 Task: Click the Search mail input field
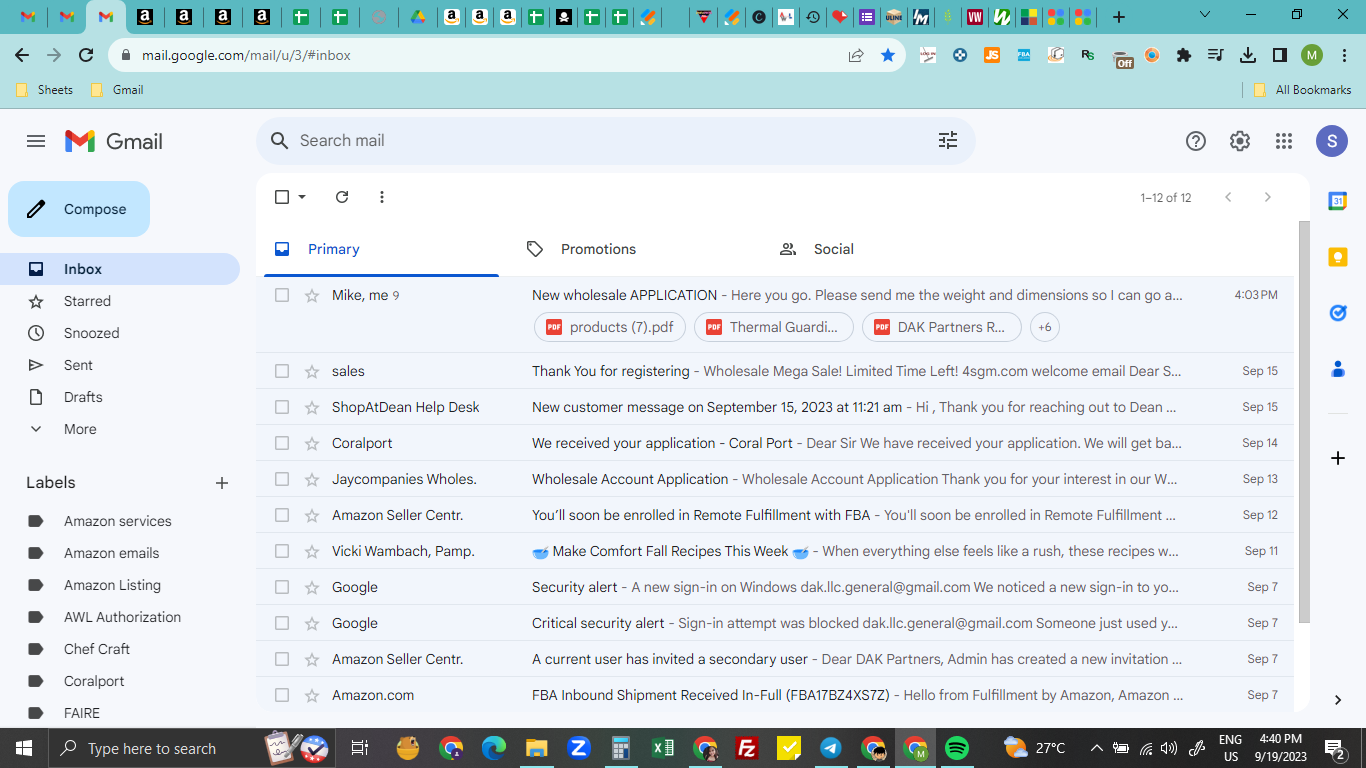tap(610, 141)
